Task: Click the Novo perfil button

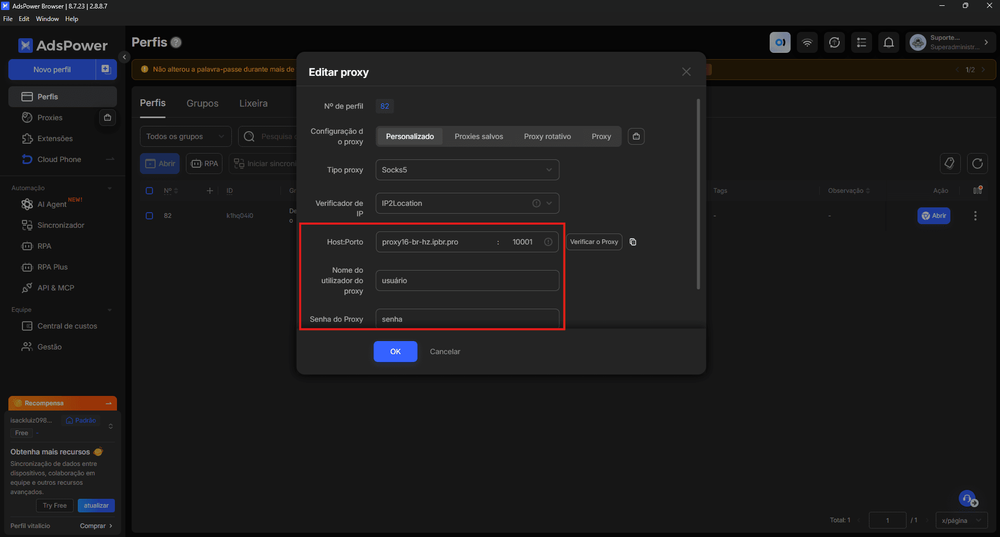Action: coord(52,69)
